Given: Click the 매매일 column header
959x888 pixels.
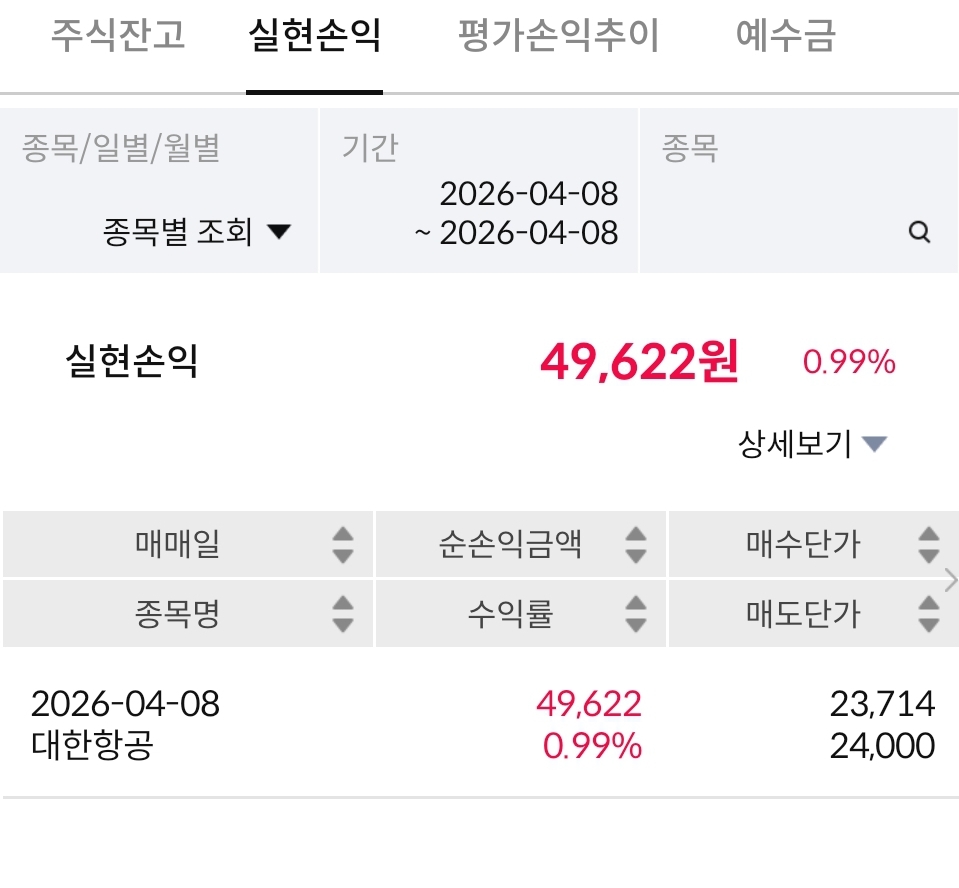Looking at the screenshot, I should click(177, 545).
